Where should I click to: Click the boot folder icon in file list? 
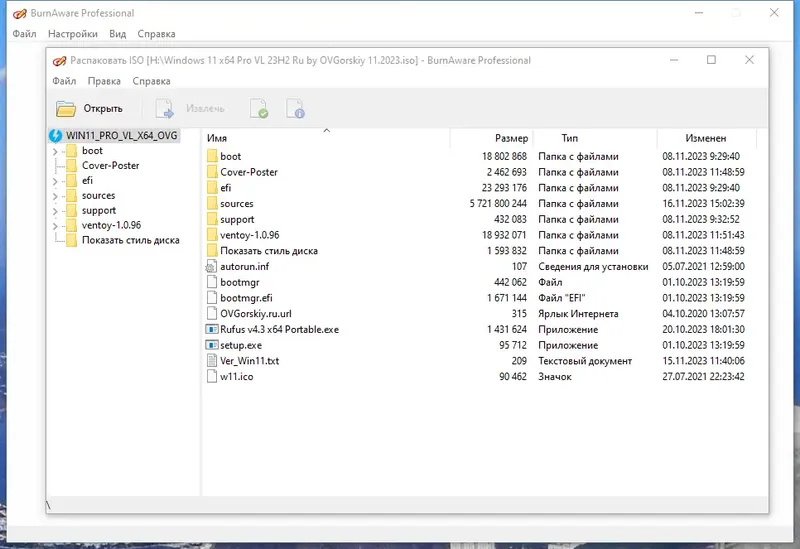212,156
